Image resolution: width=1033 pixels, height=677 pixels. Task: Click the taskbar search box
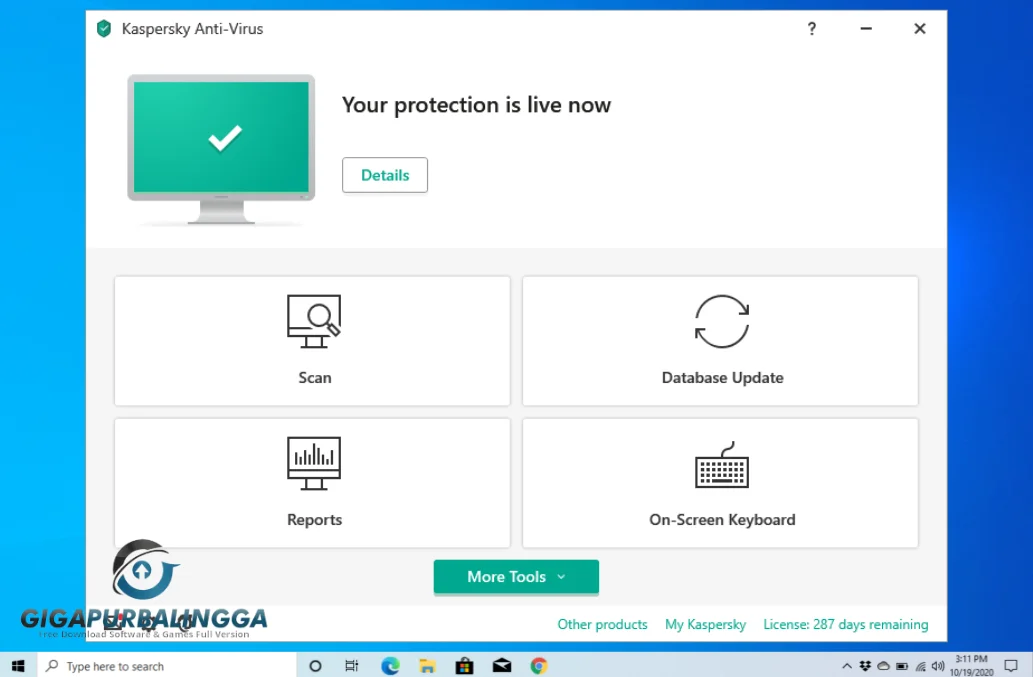tap(167, 666)
